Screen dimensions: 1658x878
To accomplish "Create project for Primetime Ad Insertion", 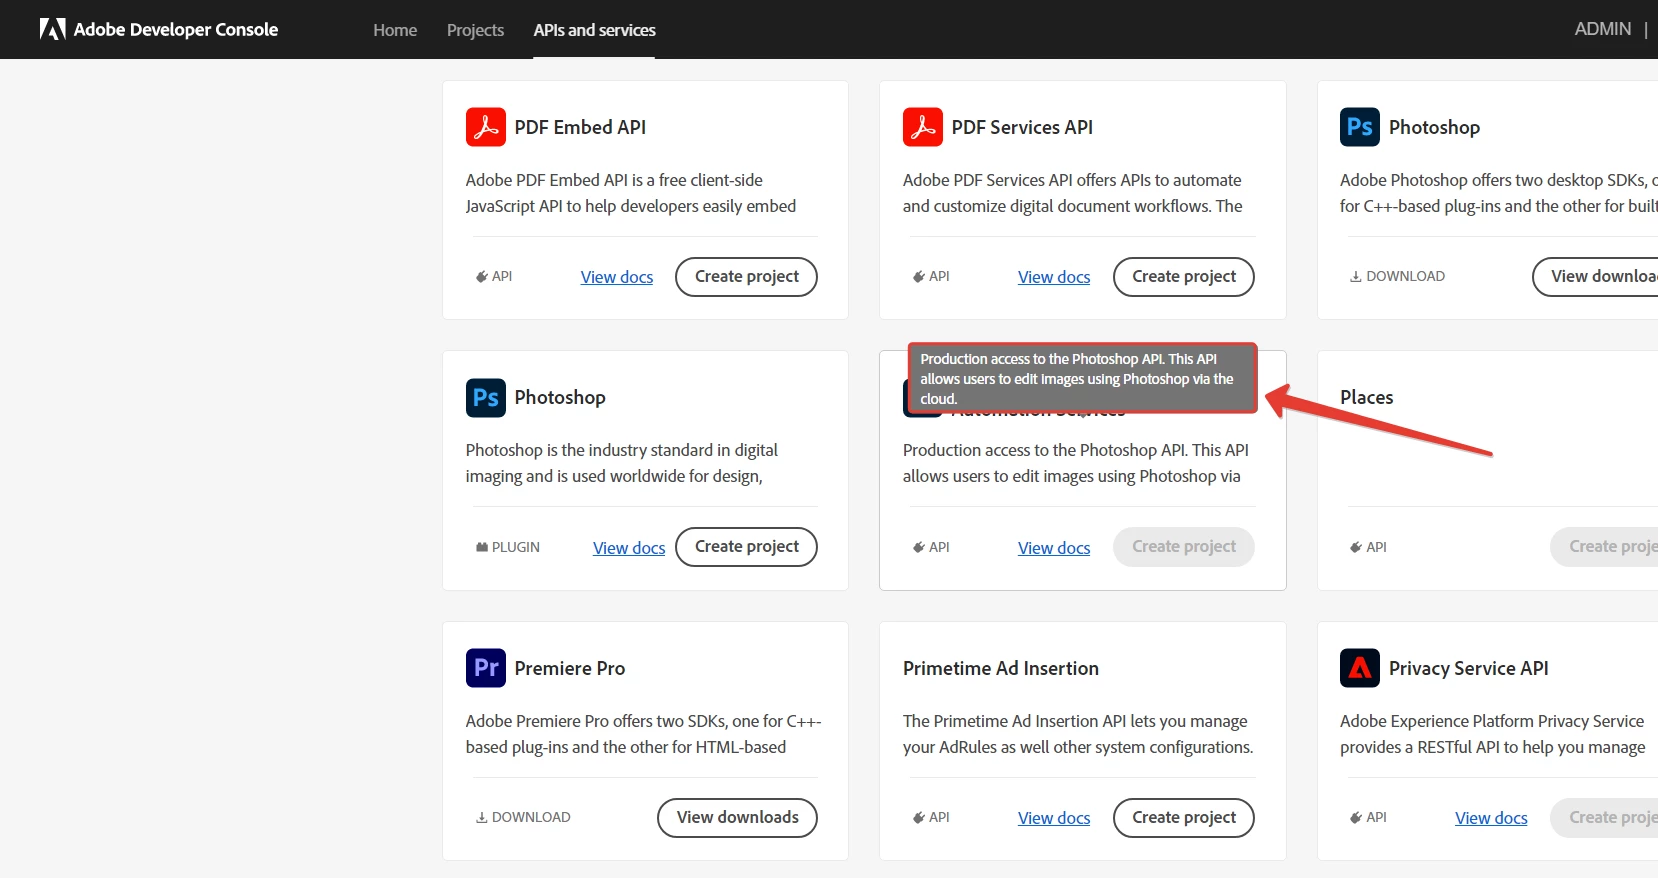I will click(1184, 817).
